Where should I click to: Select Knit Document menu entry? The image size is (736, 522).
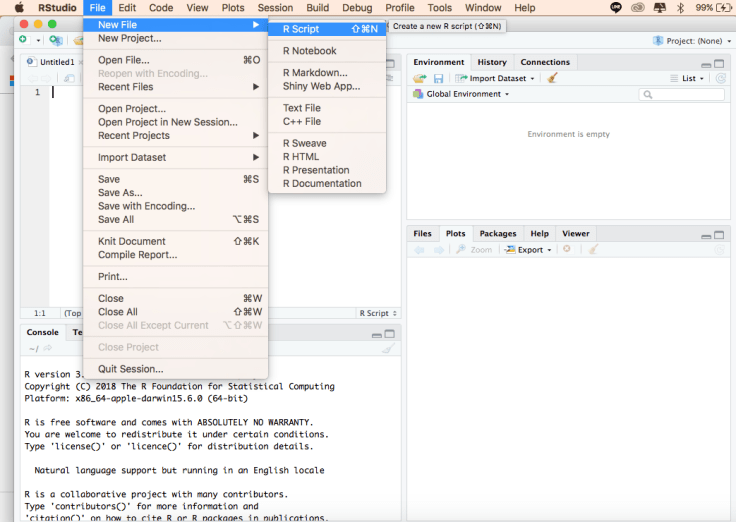pyautogui.click(x=176, y=241)
